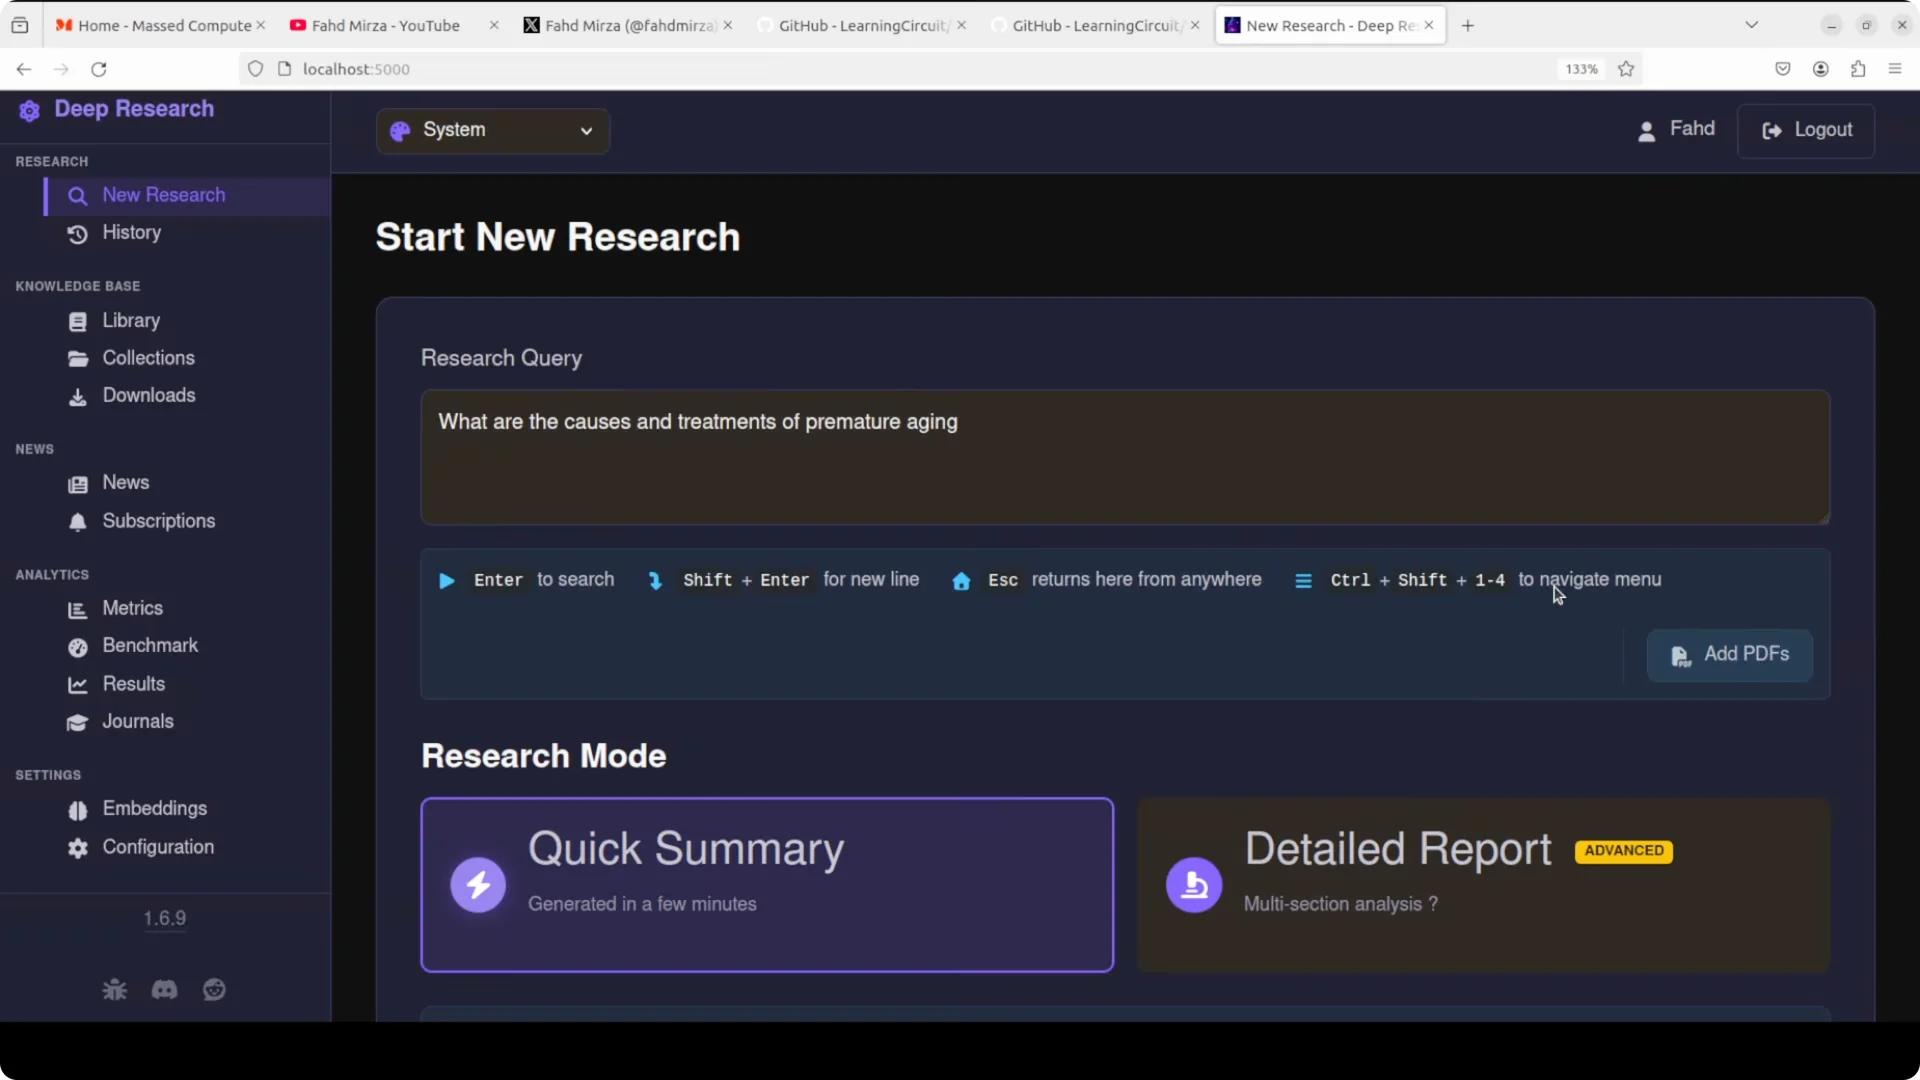1920x1080 pixels.
Task: Click the ADVANCED badge on Detailed Report
Action: tap(1624, 851)
